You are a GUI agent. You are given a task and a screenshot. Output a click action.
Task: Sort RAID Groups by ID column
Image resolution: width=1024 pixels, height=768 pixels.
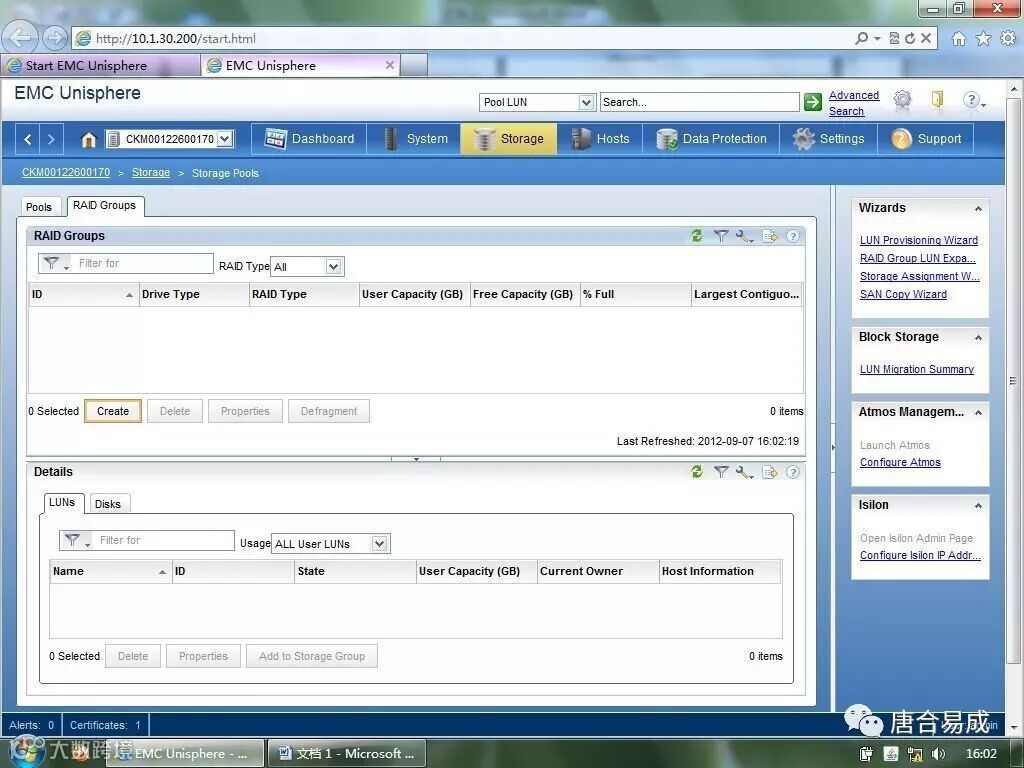click(x=83, y=295)
